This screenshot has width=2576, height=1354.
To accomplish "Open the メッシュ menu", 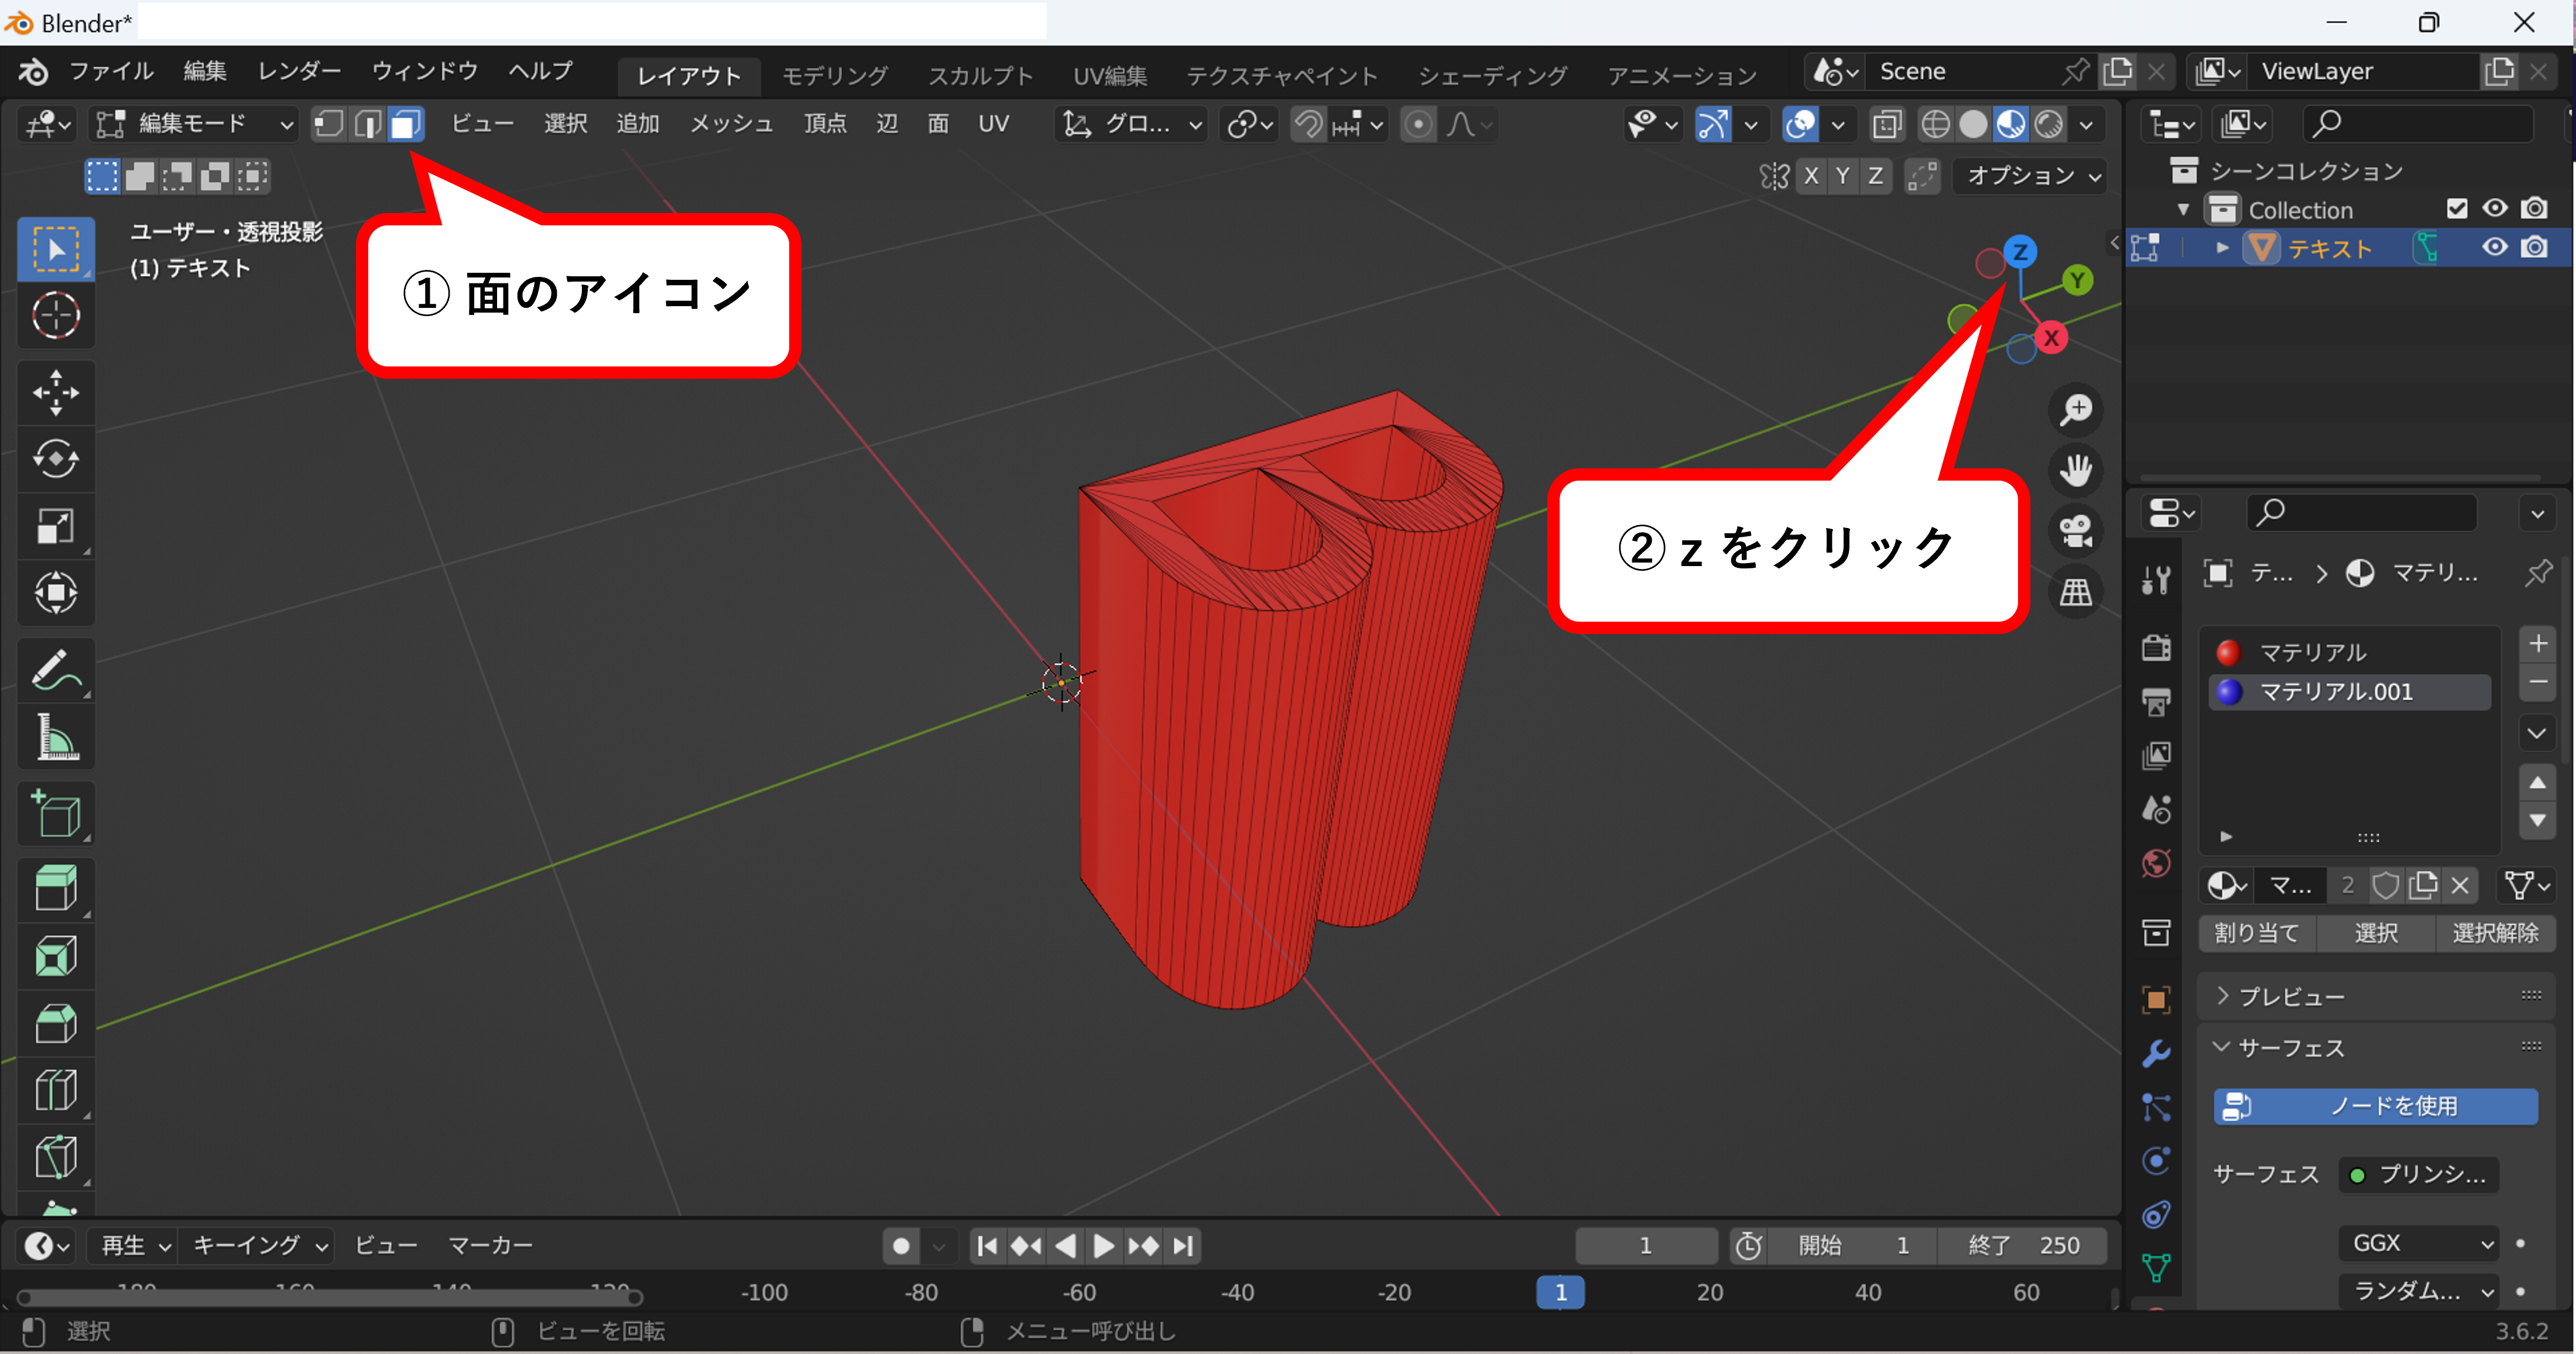I will [x=731, y=124].
